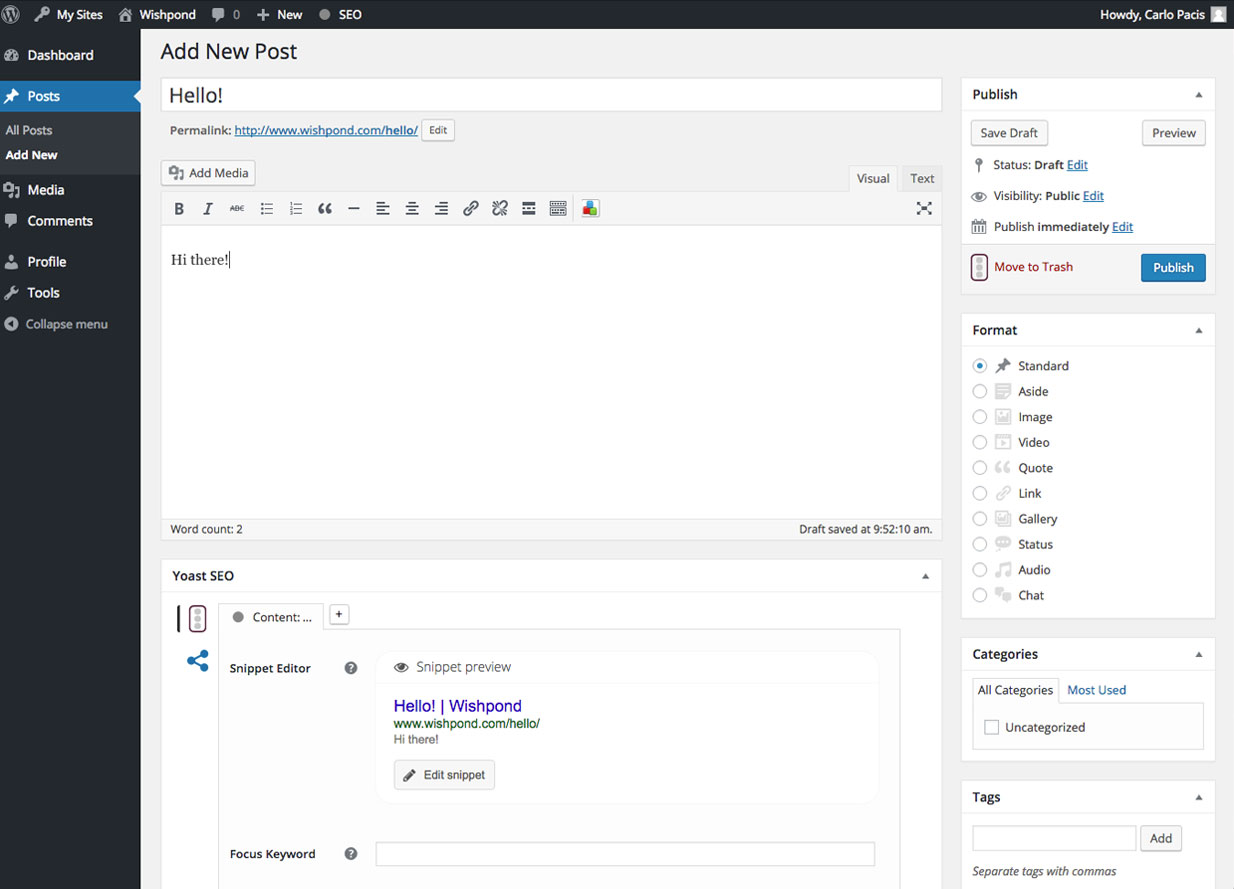The image size is (1234, 889).
Task: Click the Yoast traffic light icon beside Move to Trash
Action: coord(980,267)
